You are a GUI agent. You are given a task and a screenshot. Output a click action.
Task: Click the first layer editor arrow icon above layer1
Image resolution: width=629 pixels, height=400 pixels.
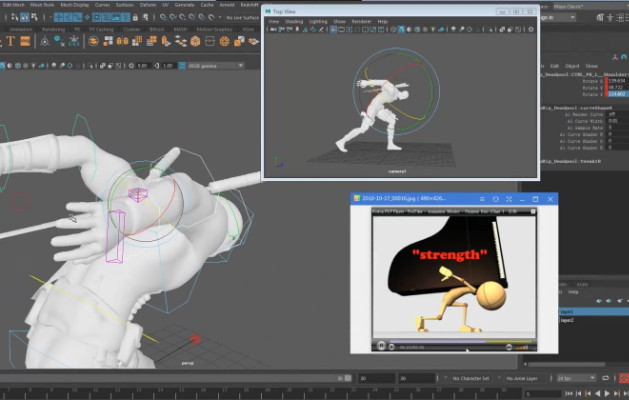point(599,301)
